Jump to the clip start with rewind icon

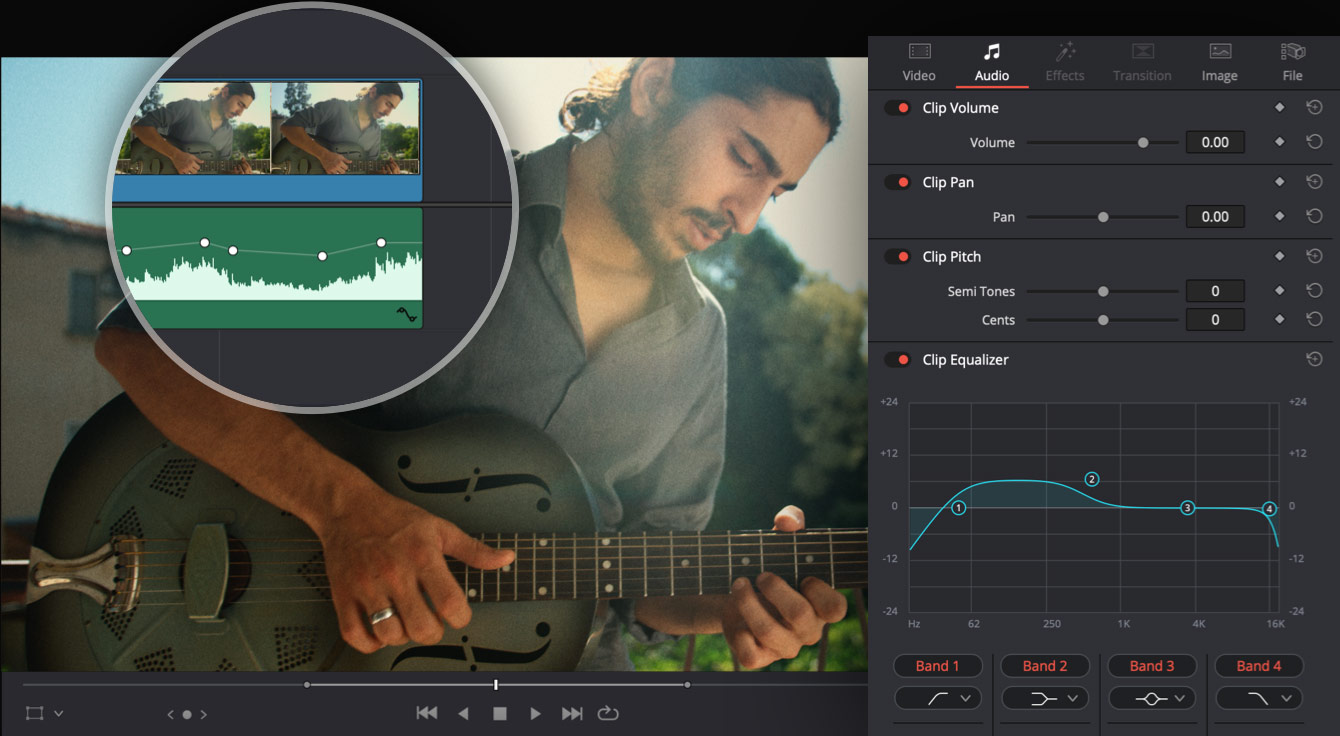point(427,712)
